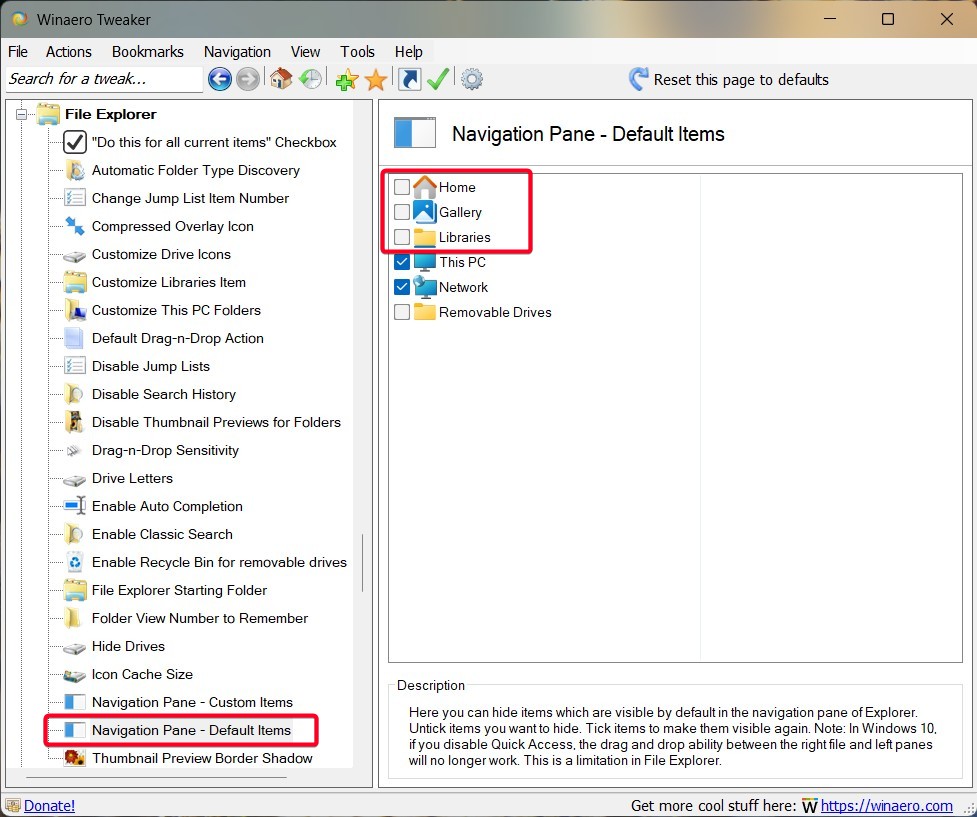The width and height of the screenshot is (977, 817).
Task: Select Icon Cache Size
Action: (142, 674)
